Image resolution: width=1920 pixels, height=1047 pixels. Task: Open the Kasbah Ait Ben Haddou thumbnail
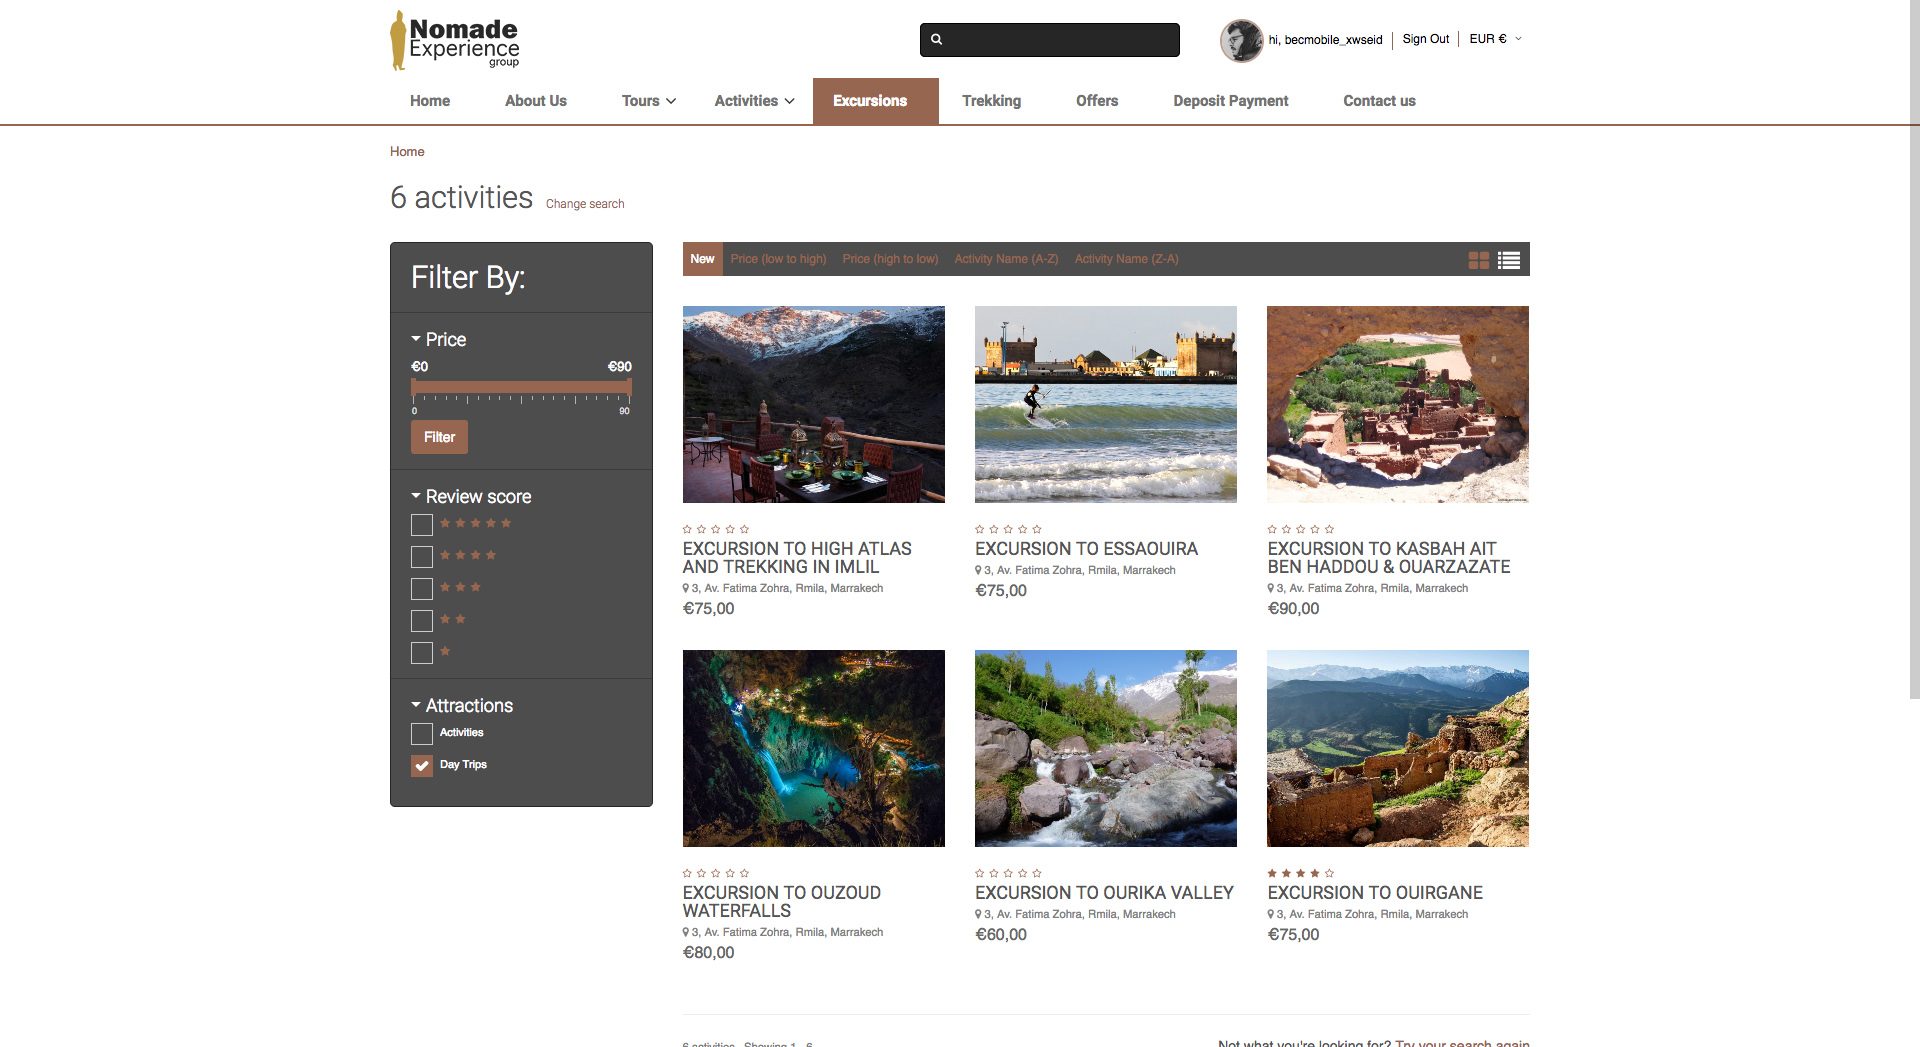pyautogui.click(x=1398, y=404)
